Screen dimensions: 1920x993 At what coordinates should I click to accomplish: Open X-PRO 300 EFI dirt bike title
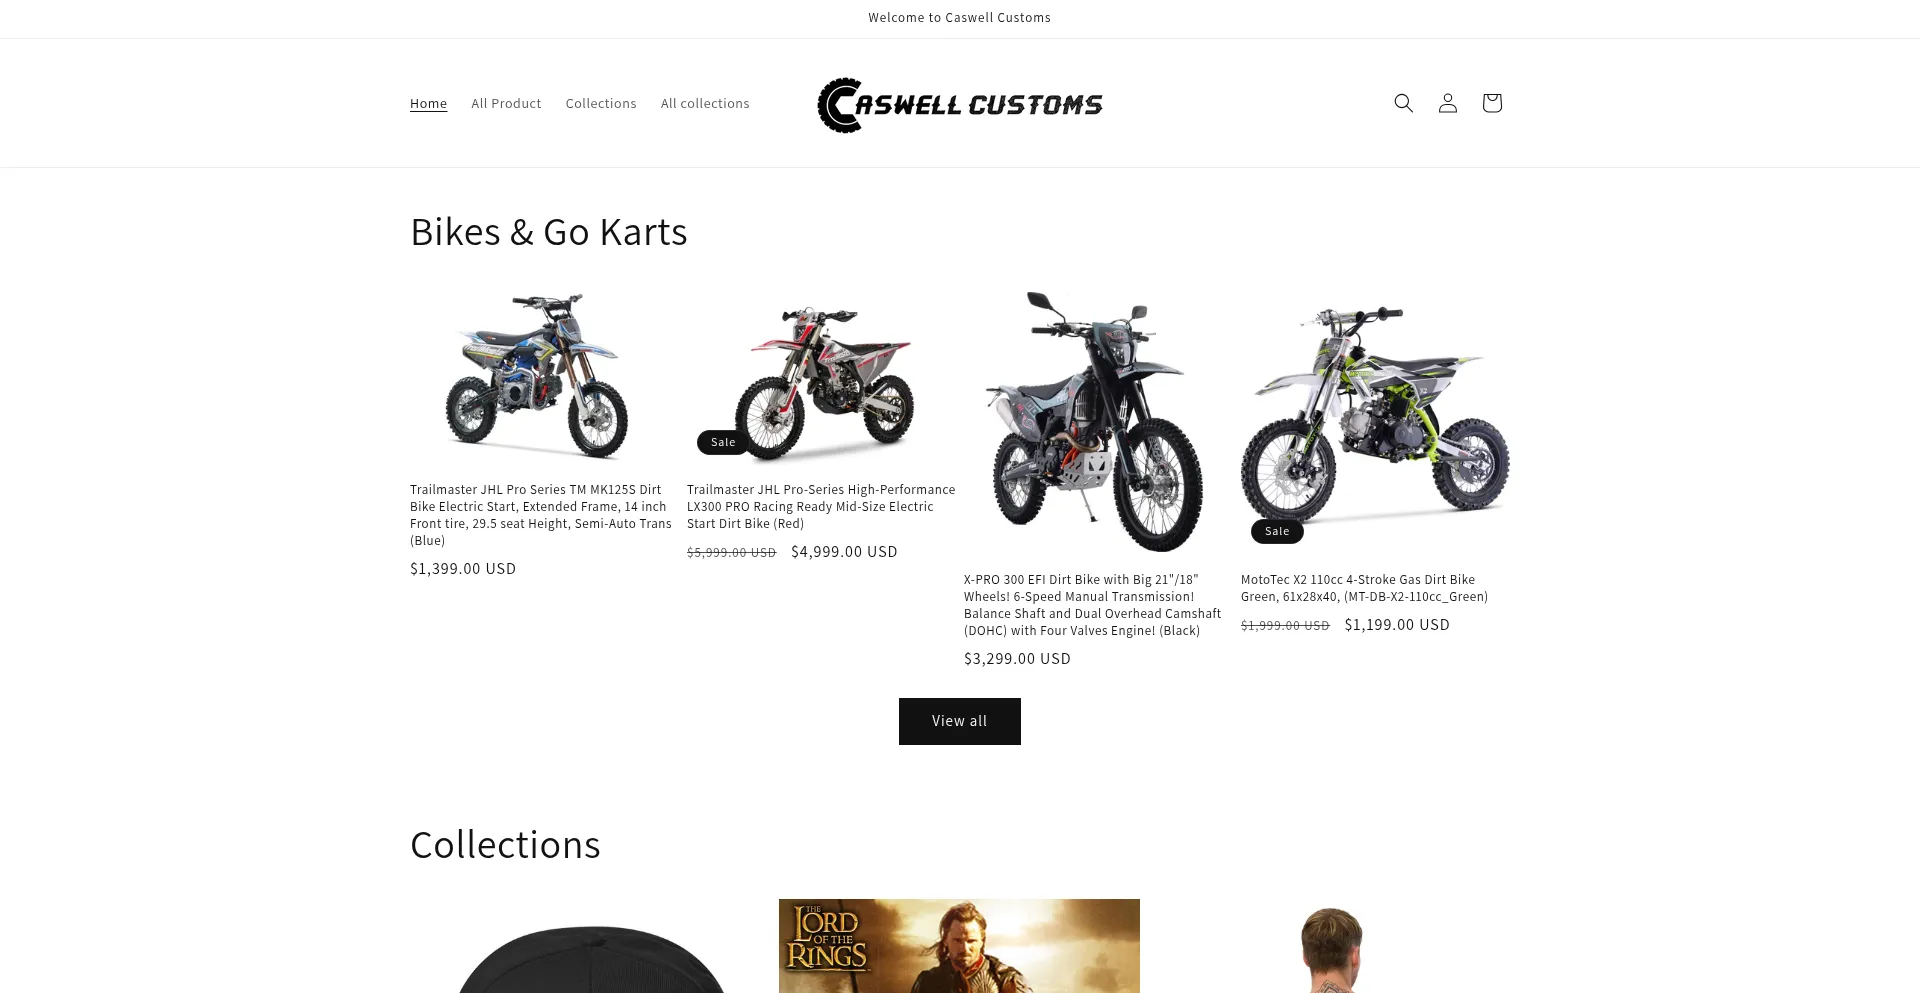1093,605
